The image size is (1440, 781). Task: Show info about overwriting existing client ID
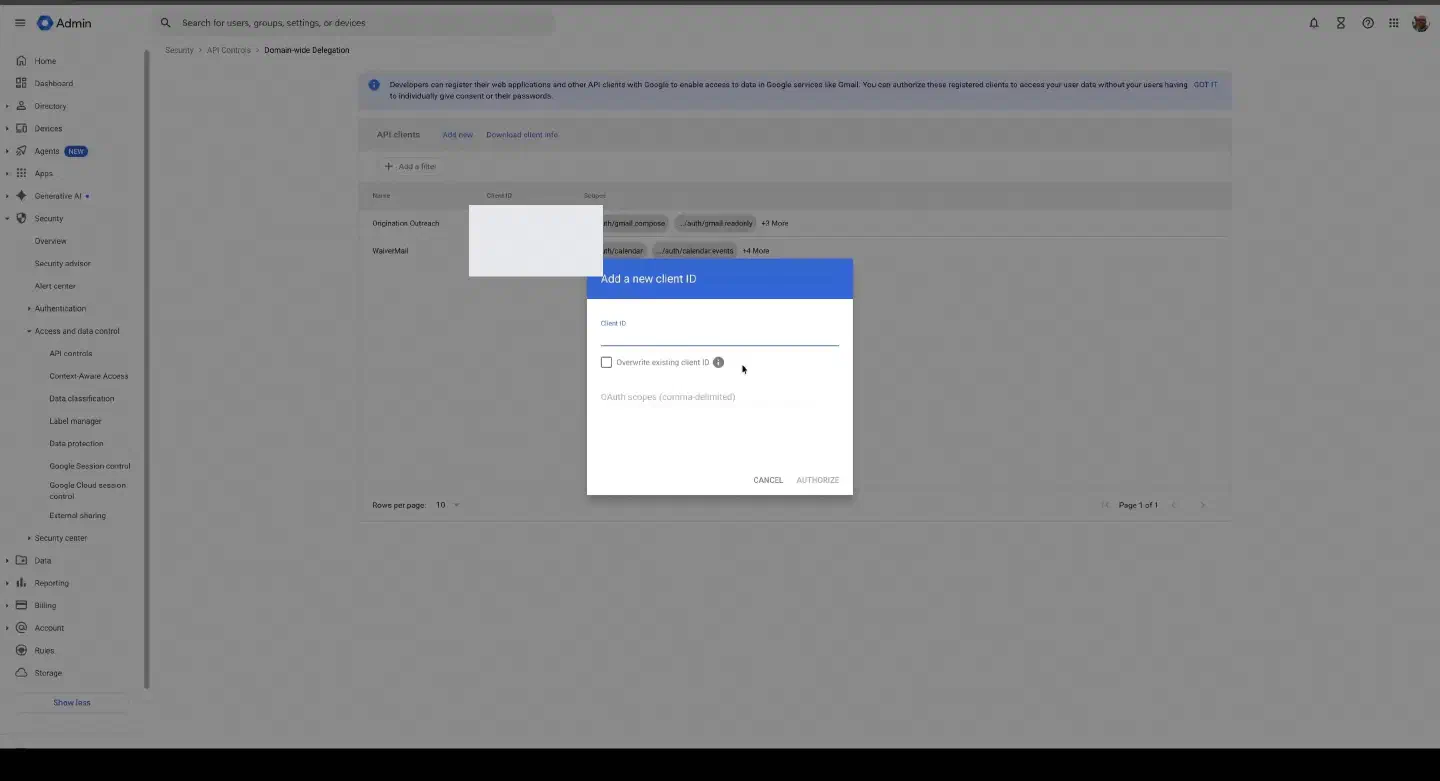click(x=718, y=362)
